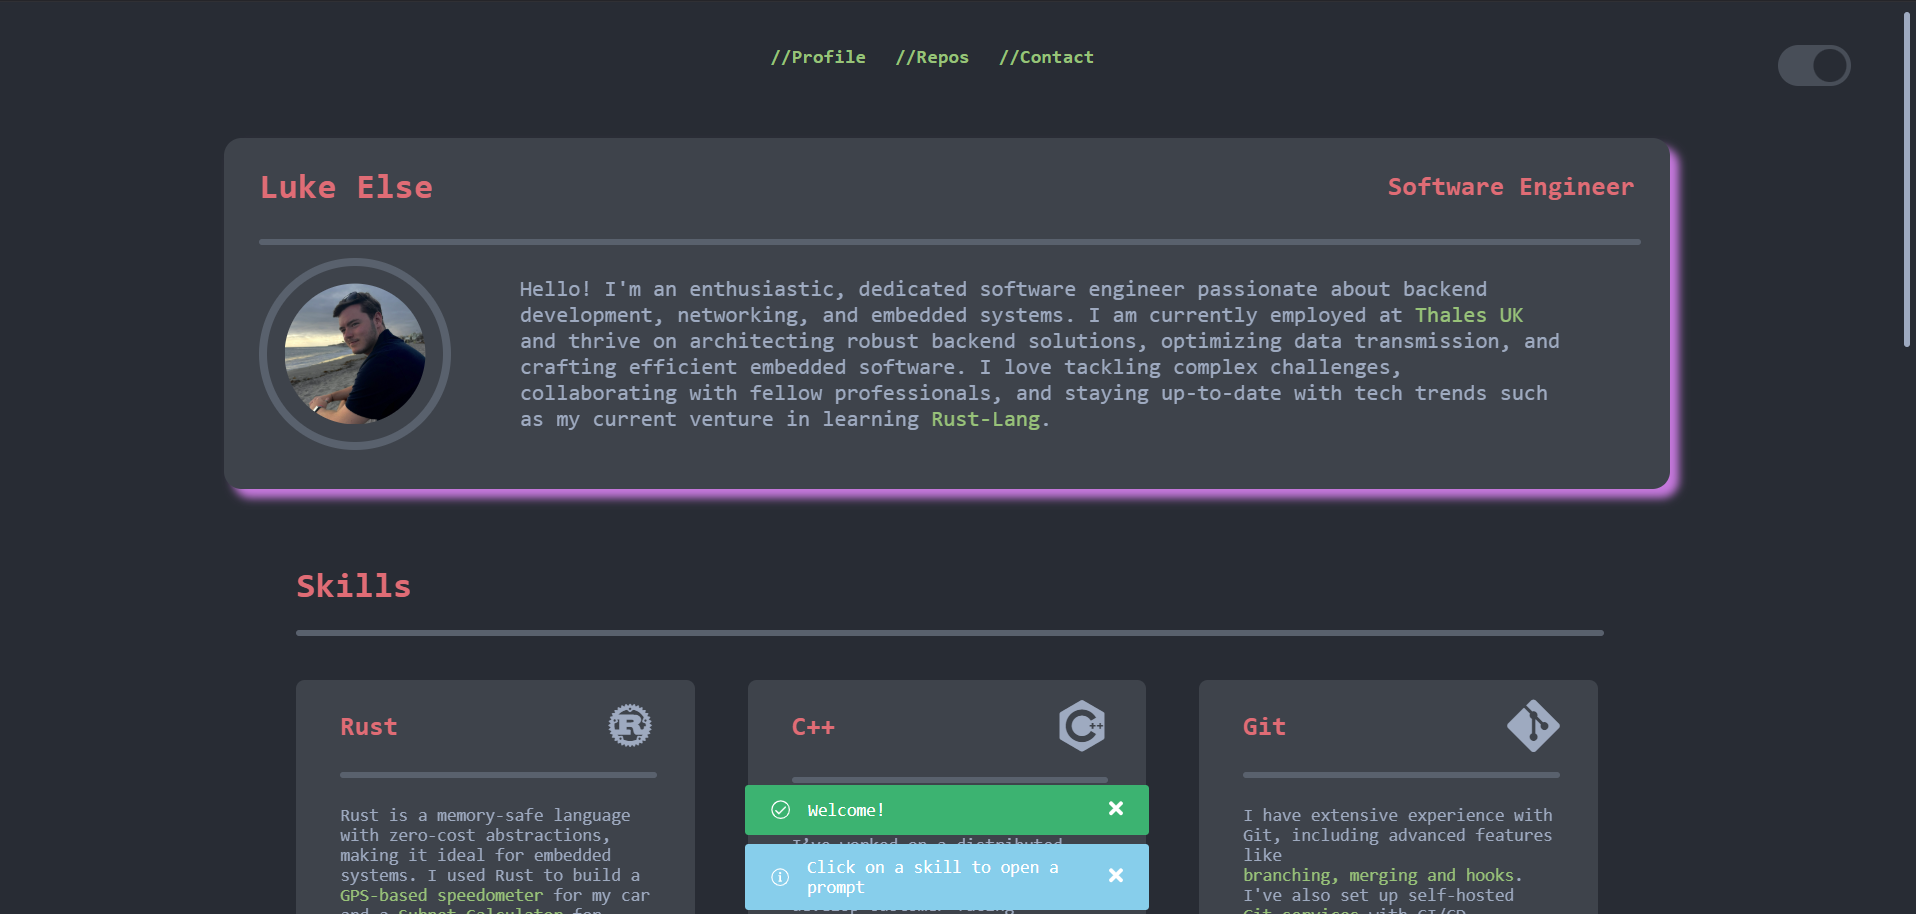The image size is (1916, 914).
Task: Select the C++ skill card heading
Action: pos(813,727)
